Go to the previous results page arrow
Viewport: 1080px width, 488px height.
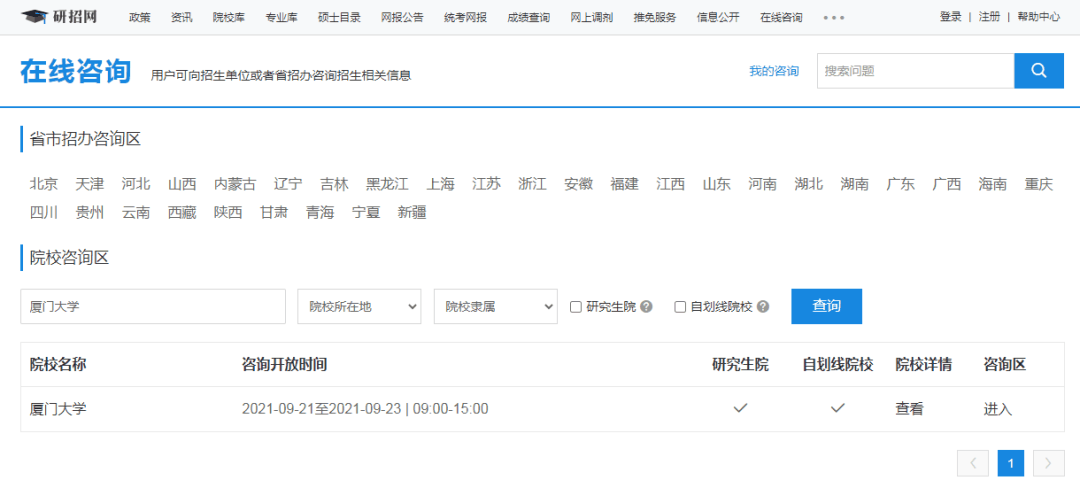pos(973,463)
